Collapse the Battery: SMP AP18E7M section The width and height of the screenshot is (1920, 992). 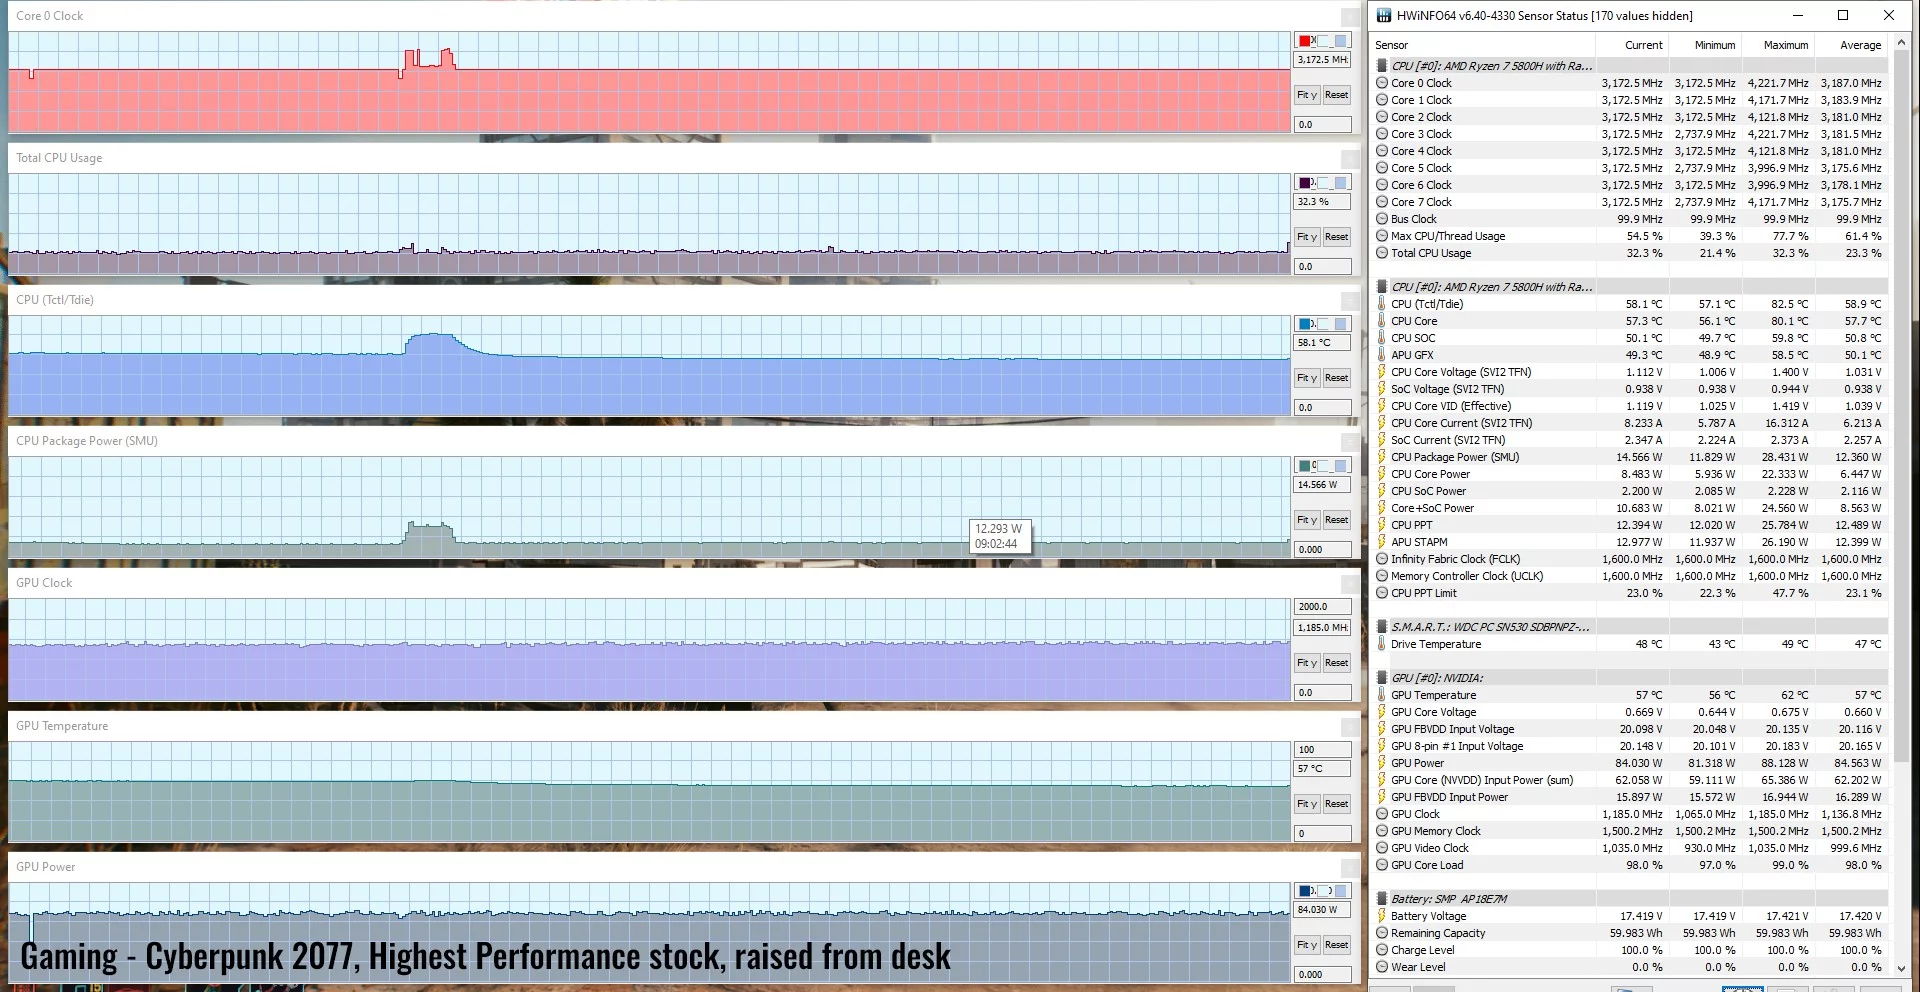[1381, 898]
